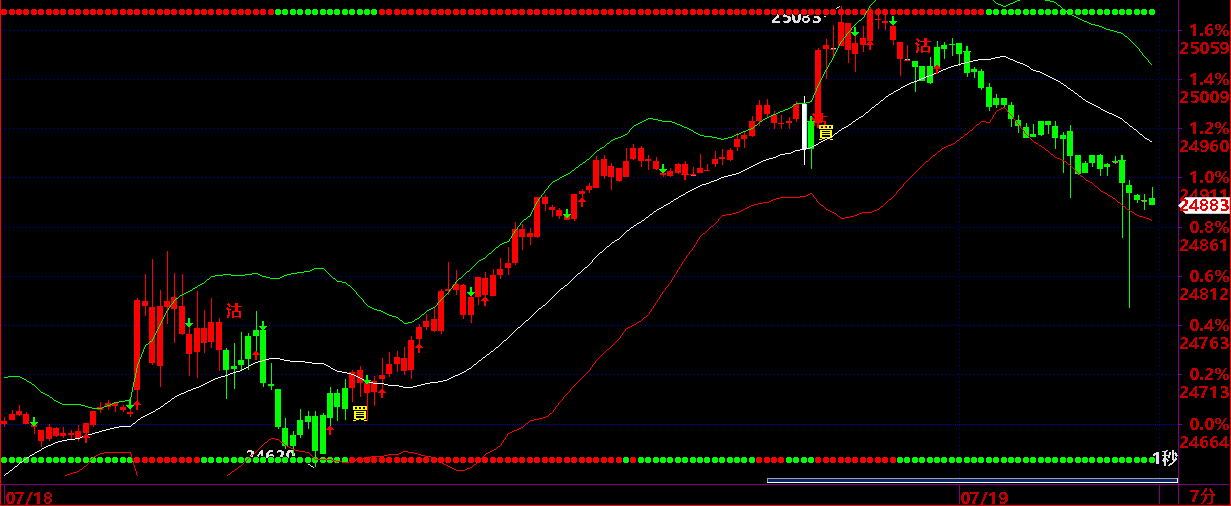Click the 1秒 refresh label

(x=1166, y=458)
